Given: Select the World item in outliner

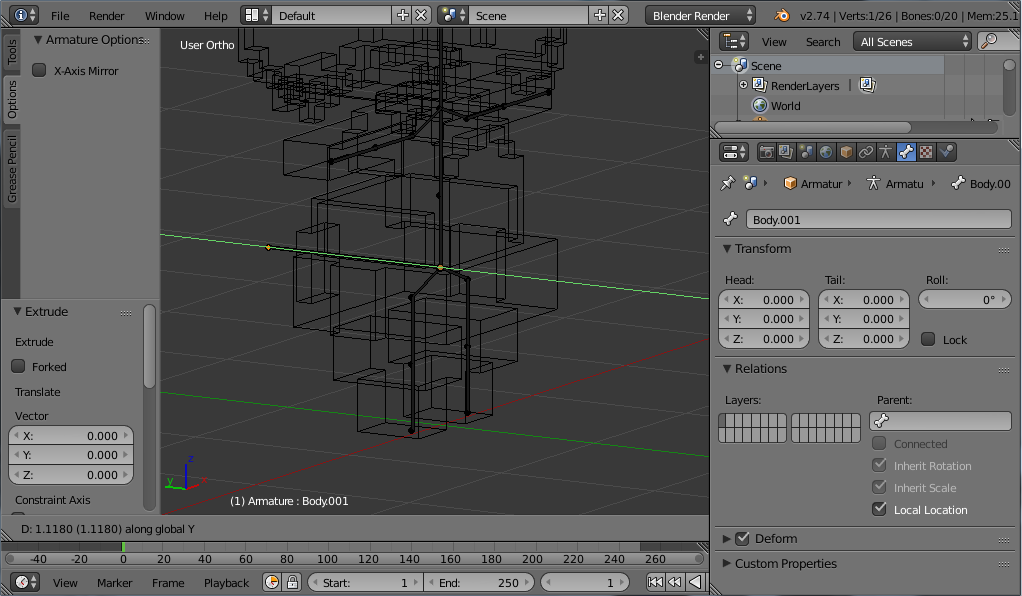Looking at the screenshot, I should (x=785, y=106).
